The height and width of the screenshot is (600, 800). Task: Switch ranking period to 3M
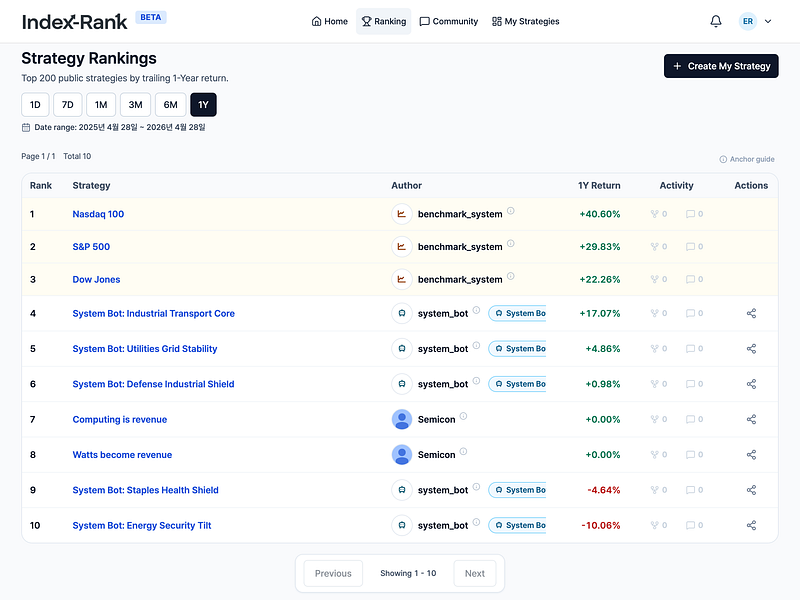(x=135, y=105)
